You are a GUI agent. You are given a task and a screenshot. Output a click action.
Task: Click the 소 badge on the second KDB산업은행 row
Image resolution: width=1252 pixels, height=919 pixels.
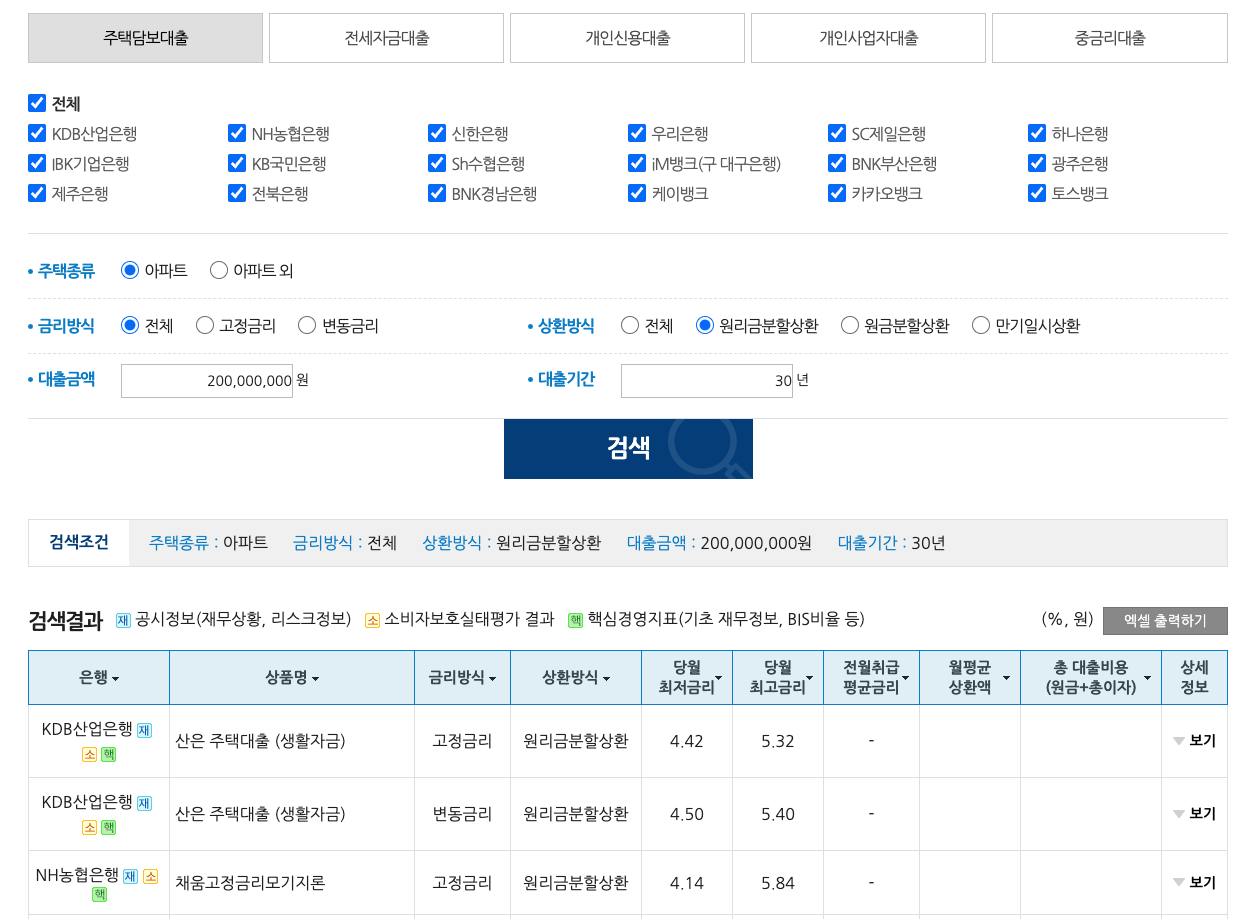click(x=91, y=827)
